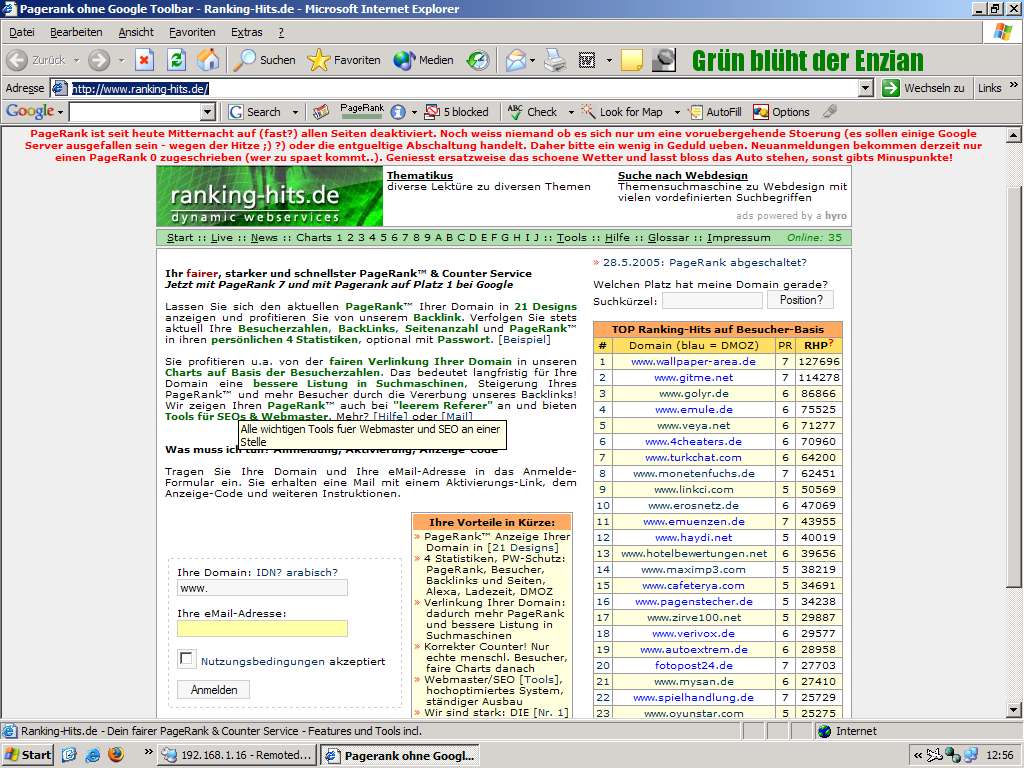Open the address bar dropdown list
The image size is (1024, 768).
[866, 88]
